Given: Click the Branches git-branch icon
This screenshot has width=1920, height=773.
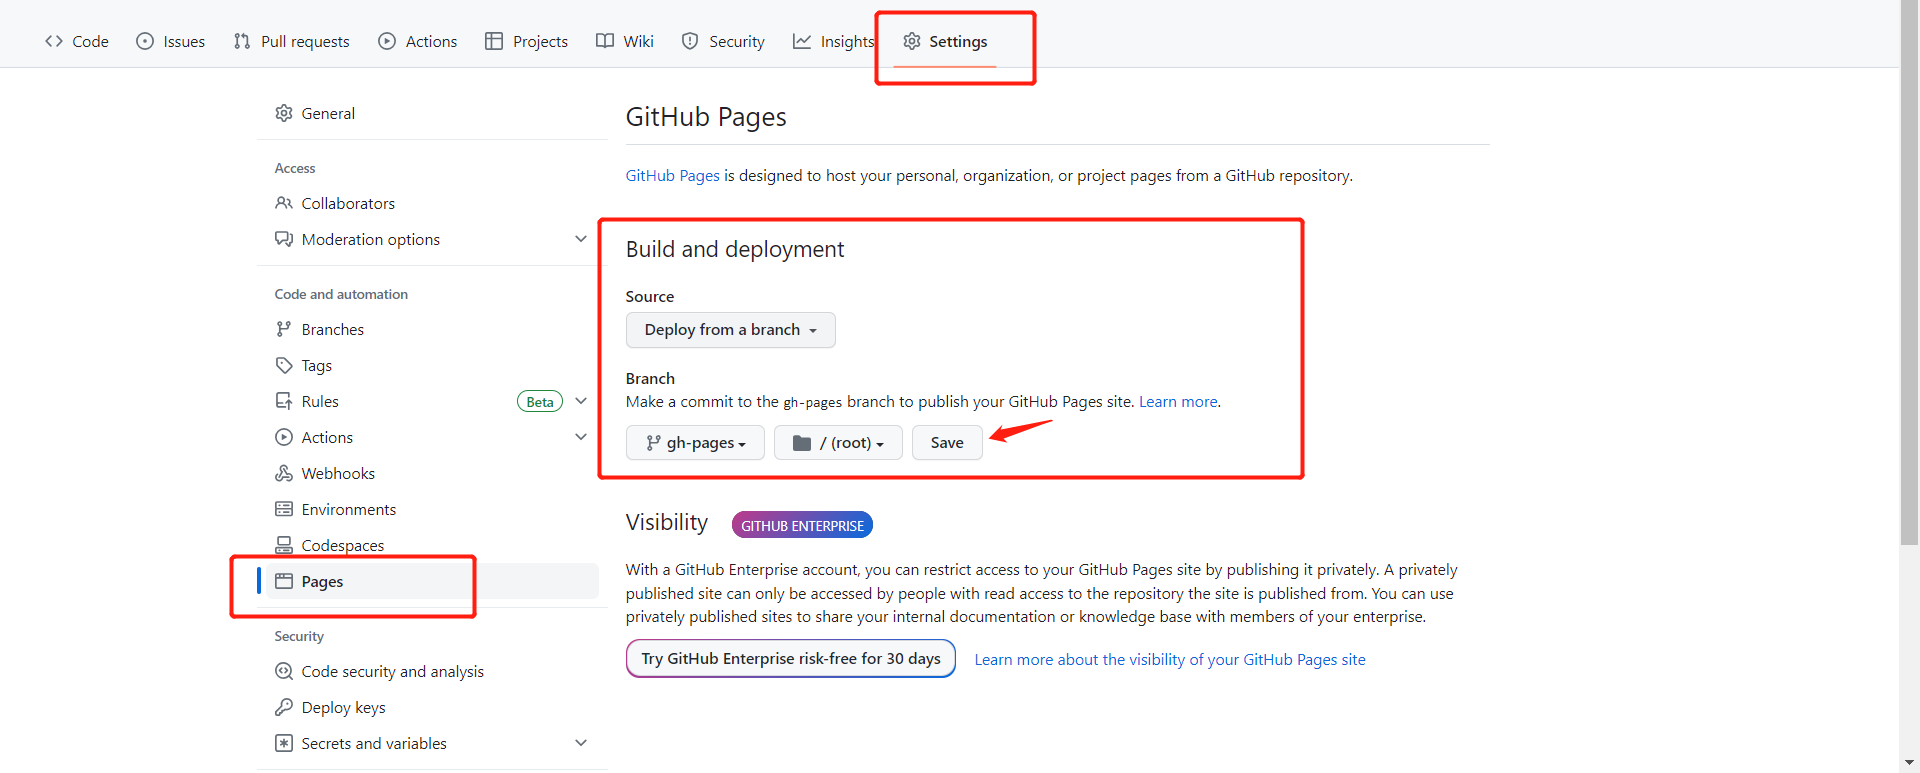Looking at the screenshot, I should 284,329.
